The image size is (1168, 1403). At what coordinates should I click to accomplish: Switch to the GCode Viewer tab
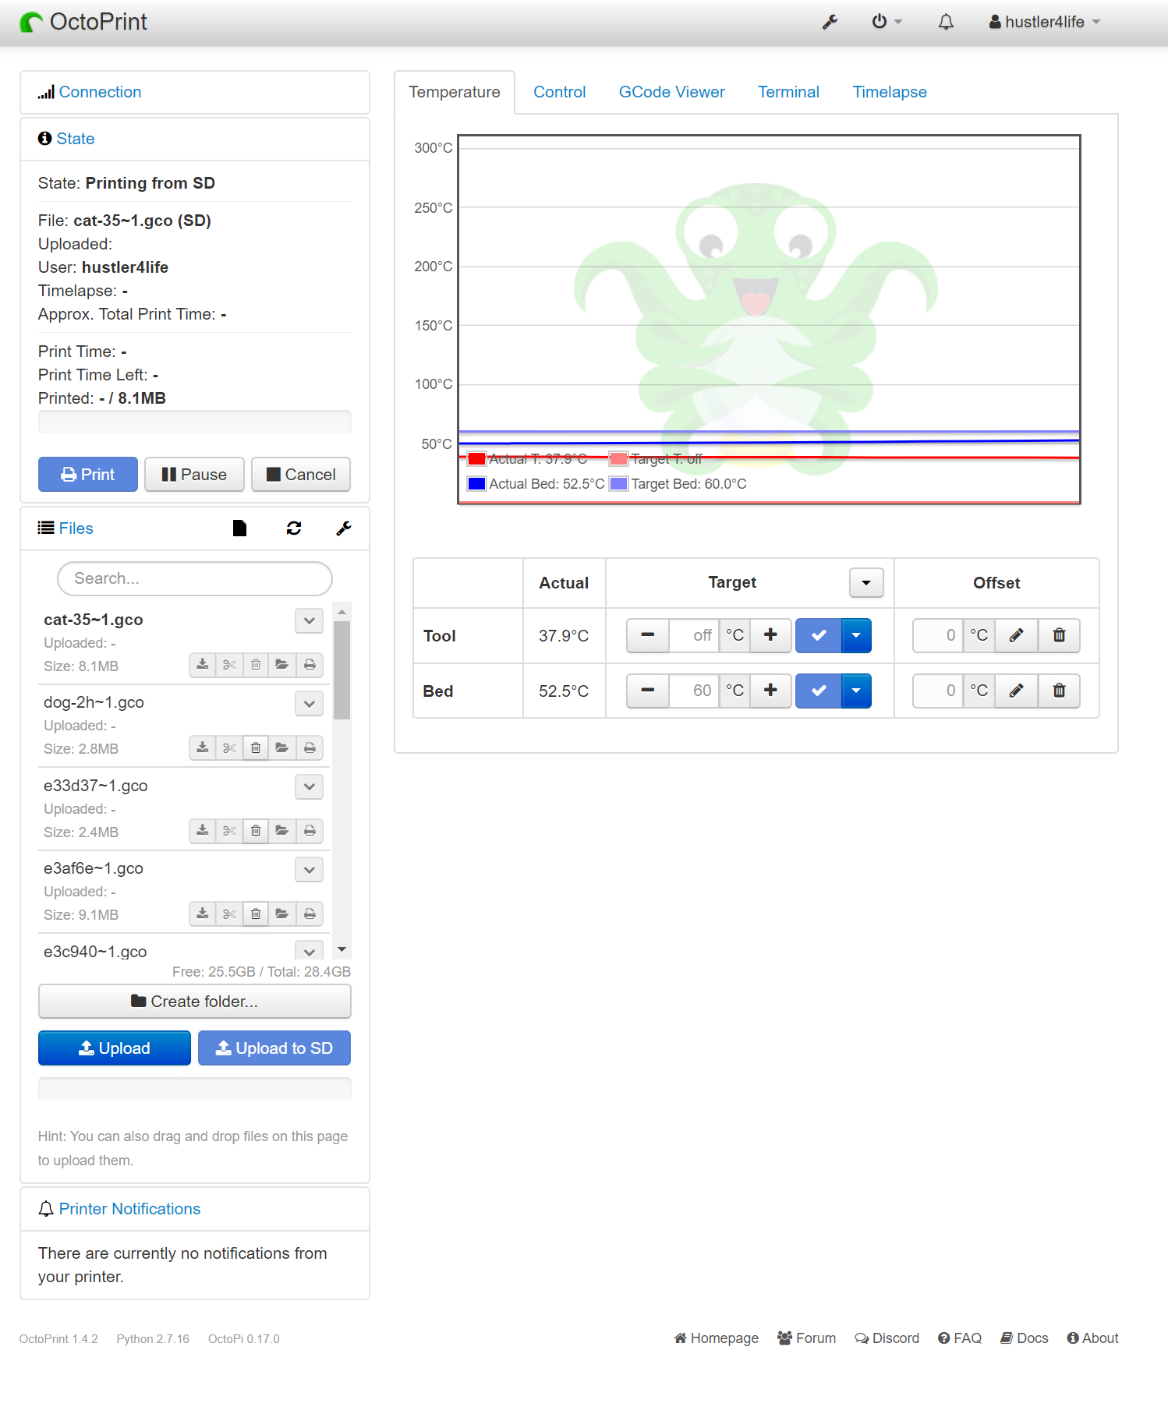pos(671,92)
